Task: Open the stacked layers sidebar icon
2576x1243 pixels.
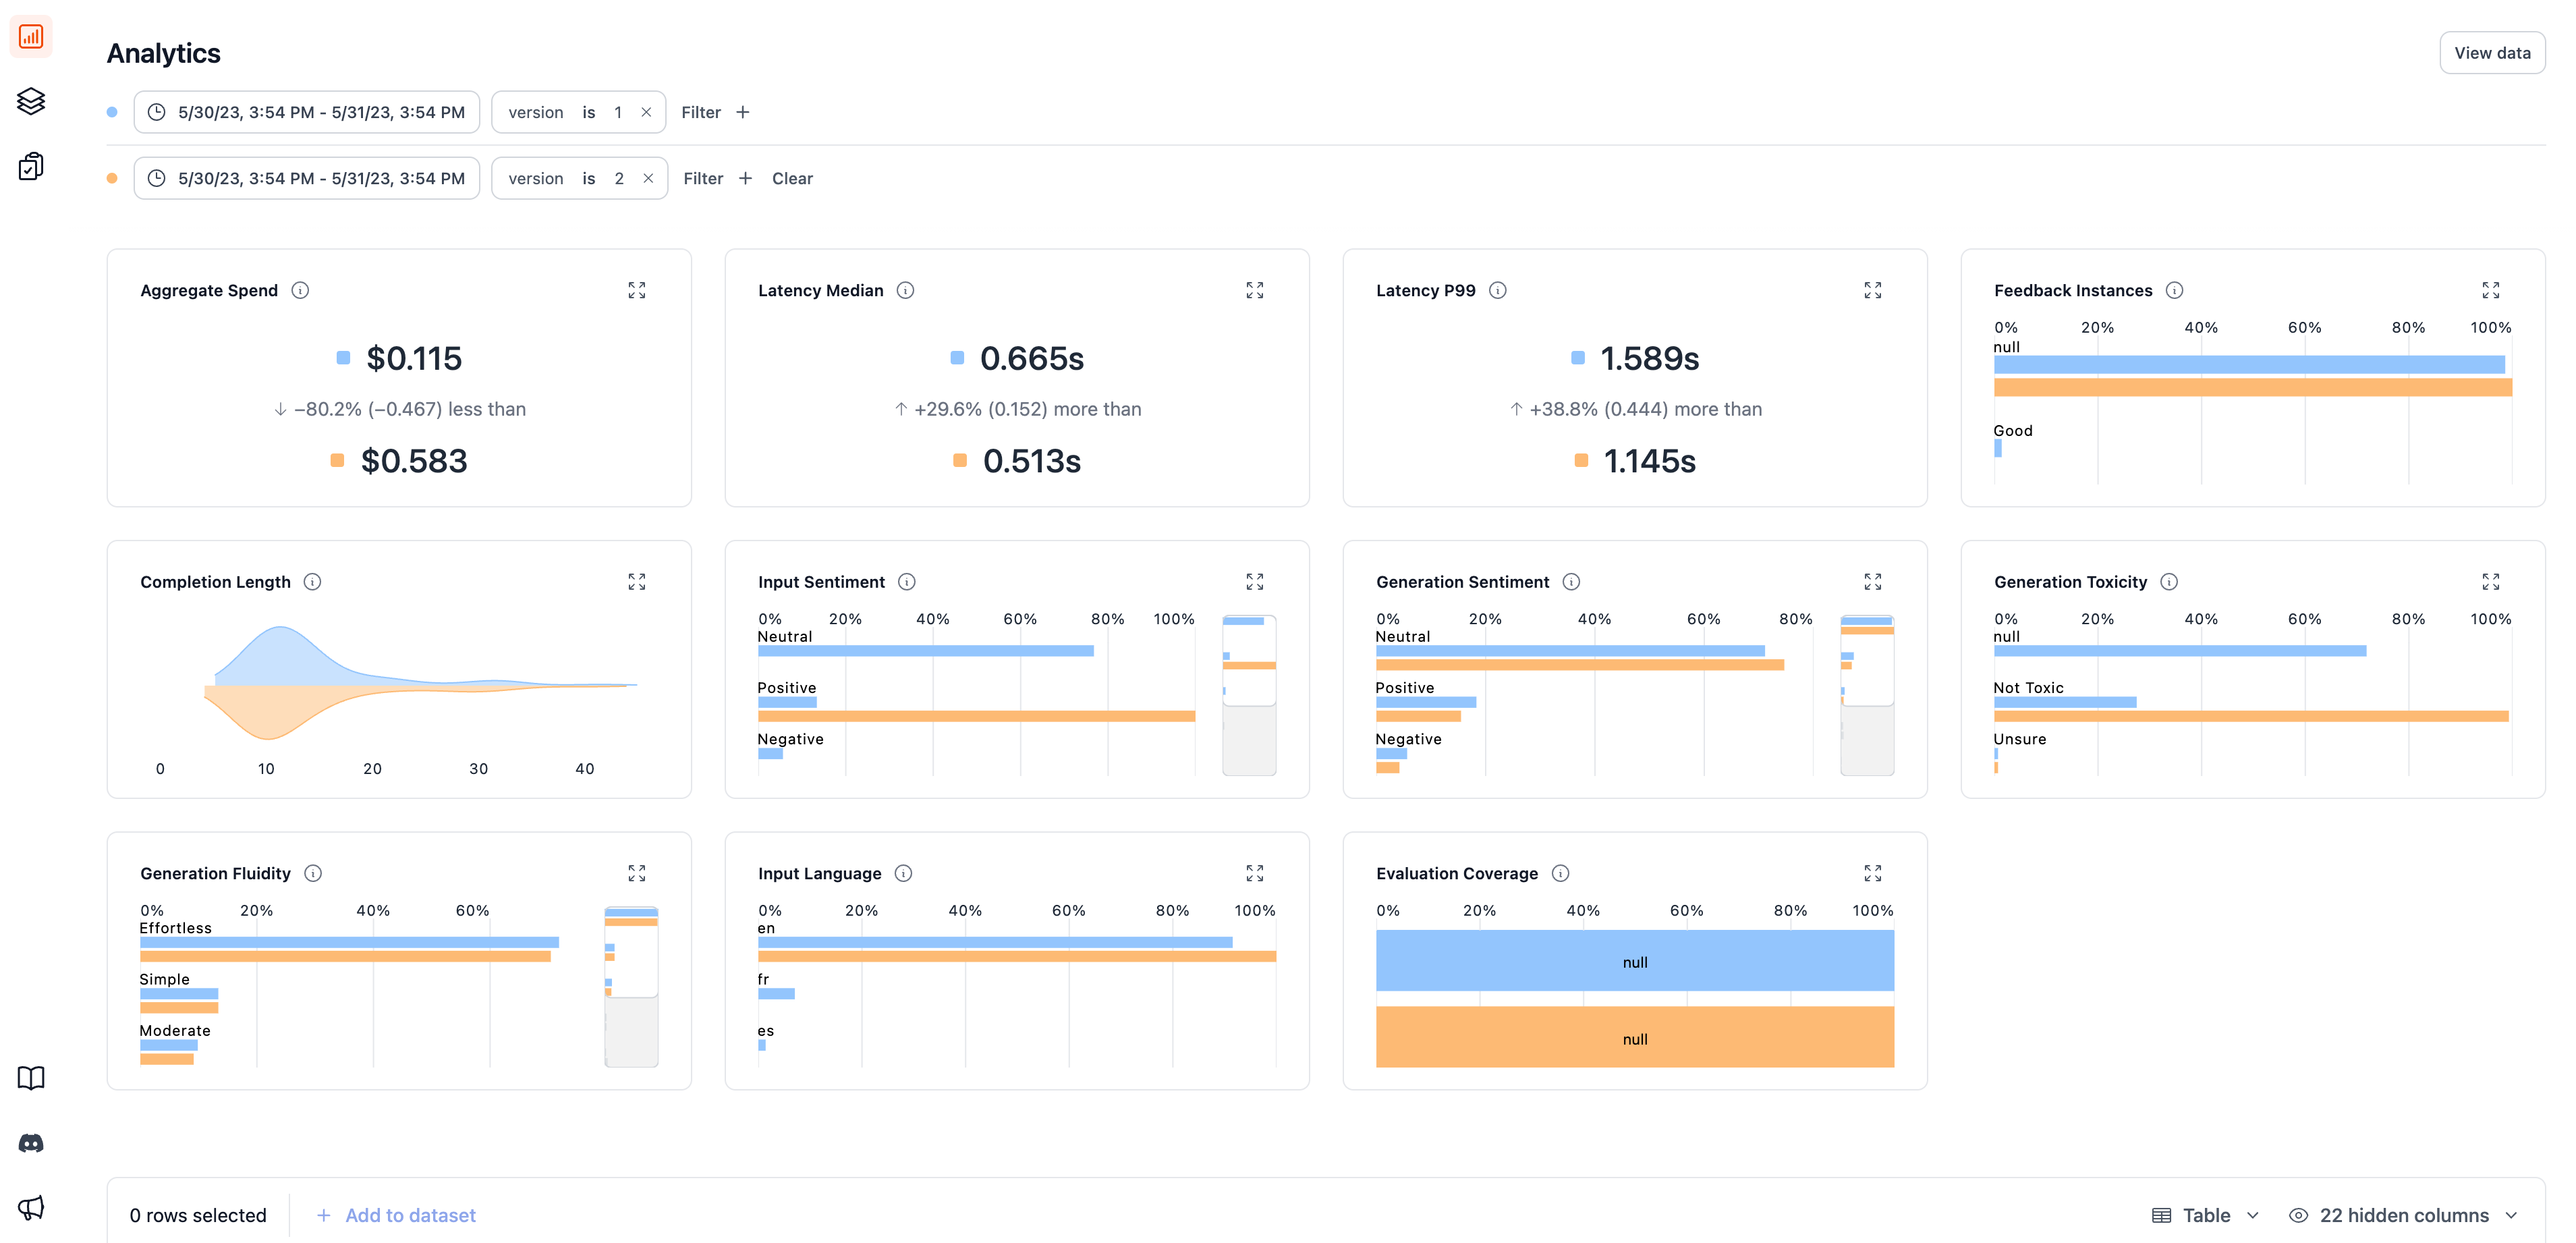Action: pos(31,101)
